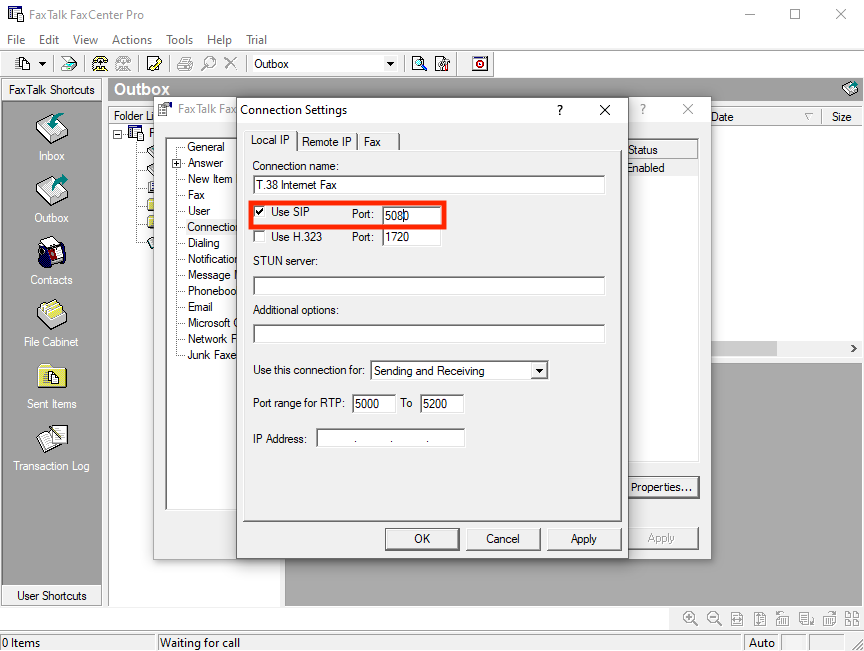This screenshot has width=864, height=651.
Task: Click the red record toolbar icon
Action: [480, 64]
